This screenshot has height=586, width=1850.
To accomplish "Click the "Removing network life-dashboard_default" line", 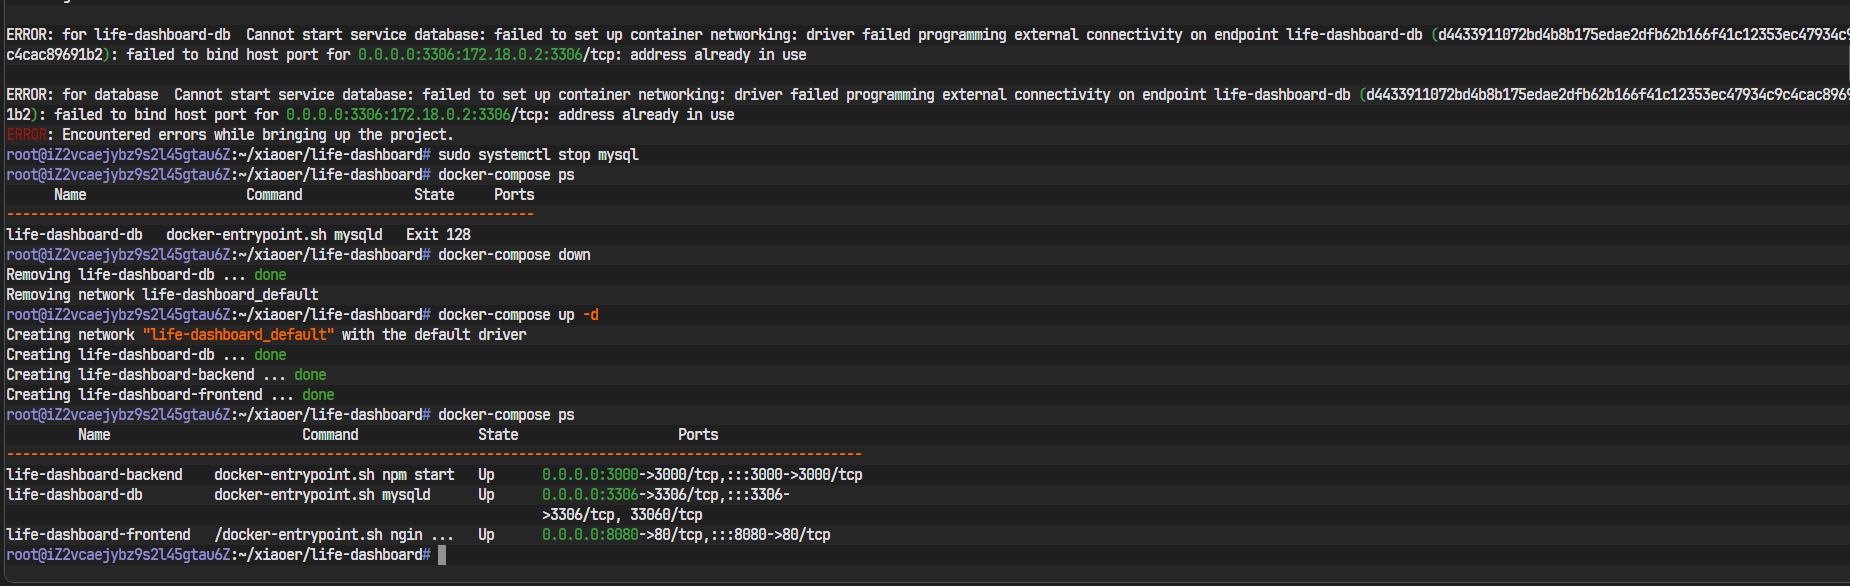I will [162, 295].
